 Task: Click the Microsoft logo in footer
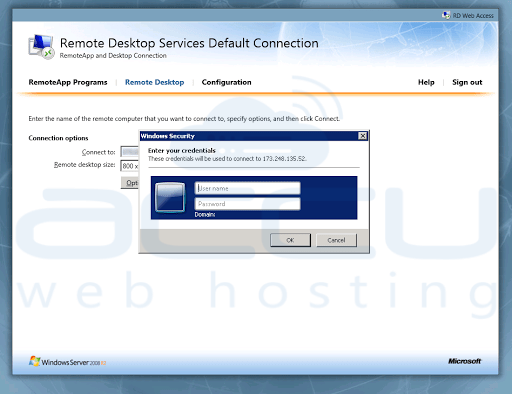464,361
